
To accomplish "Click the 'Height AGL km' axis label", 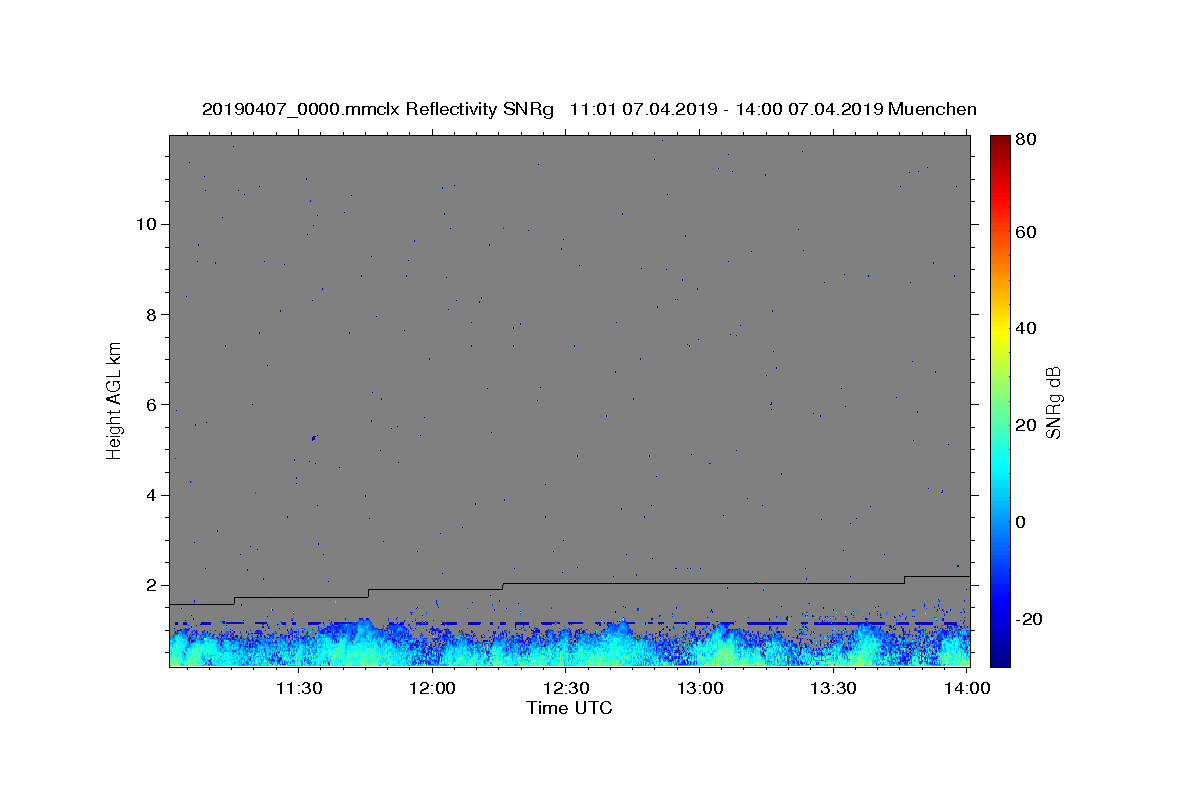I will tap(114, 399).
